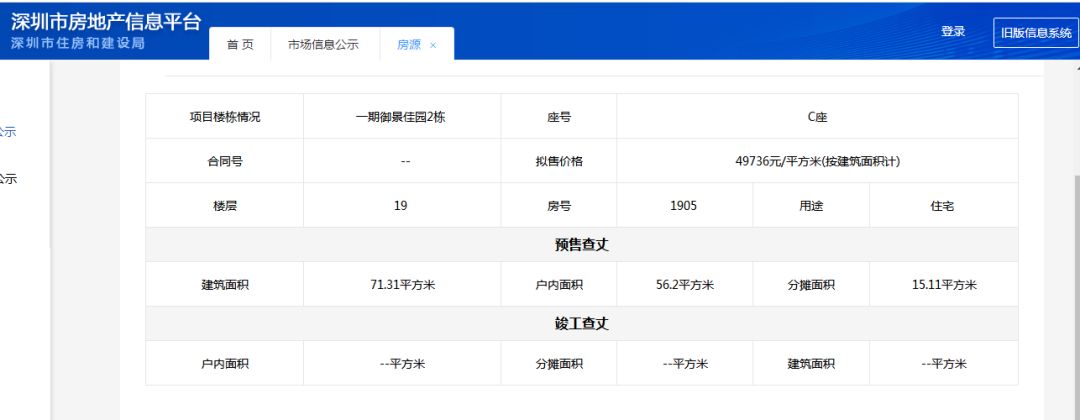The image size is (1080, 420).
Task: Click 建筑面积 label under 竣工查丈
Action: [811, 364]
